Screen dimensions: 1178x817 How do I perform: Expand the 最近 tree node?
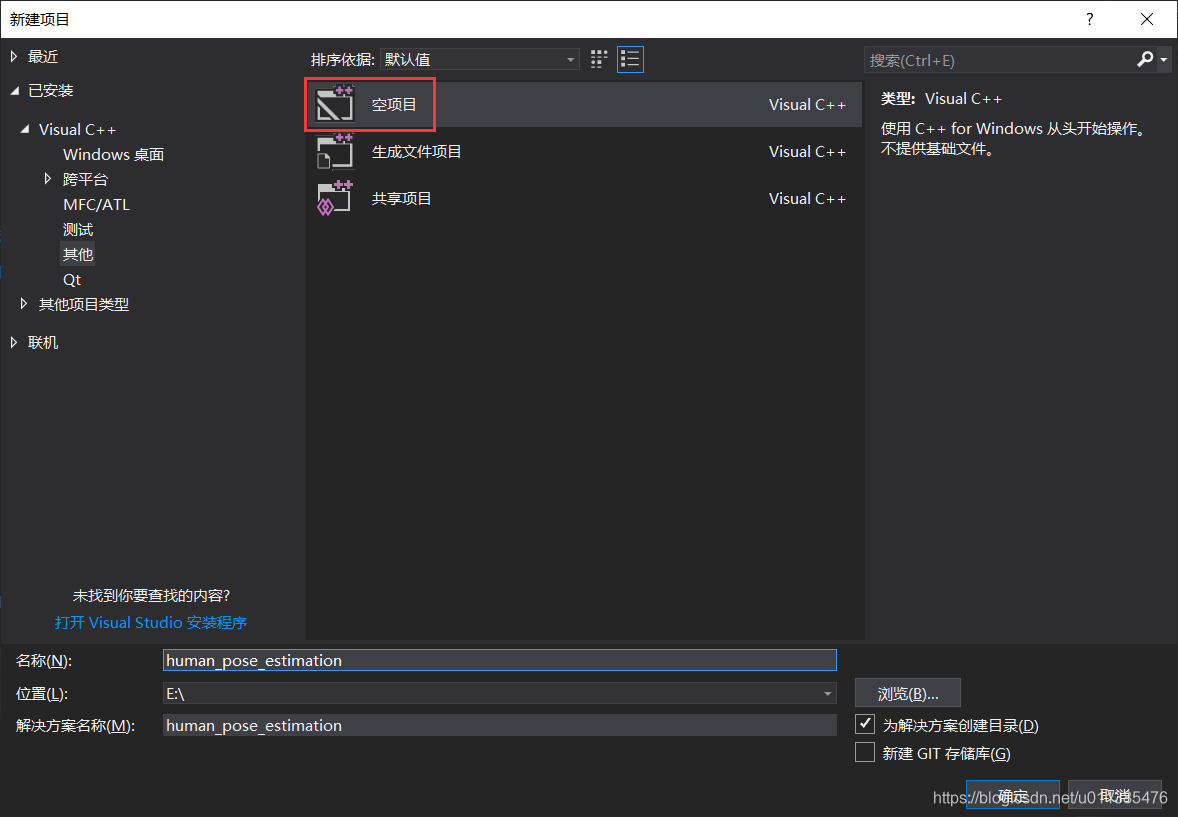click(14, 56)
